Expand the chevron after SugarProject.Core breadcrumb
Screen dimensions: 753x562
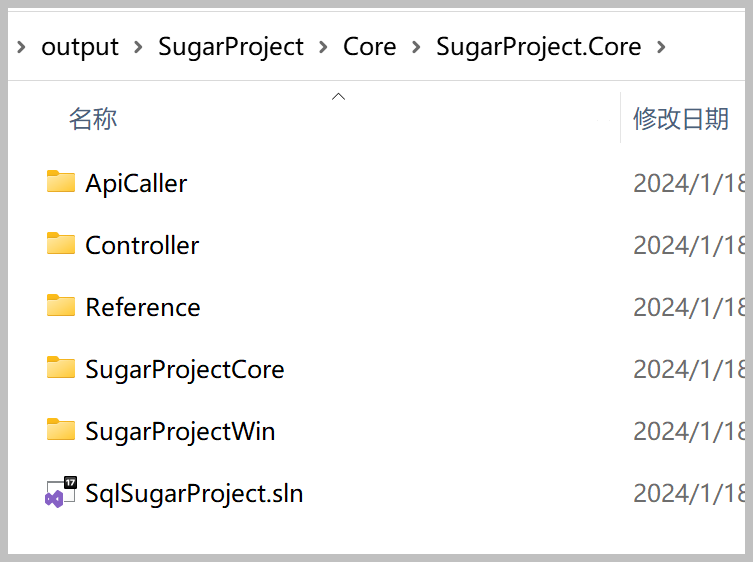[661, 47]
